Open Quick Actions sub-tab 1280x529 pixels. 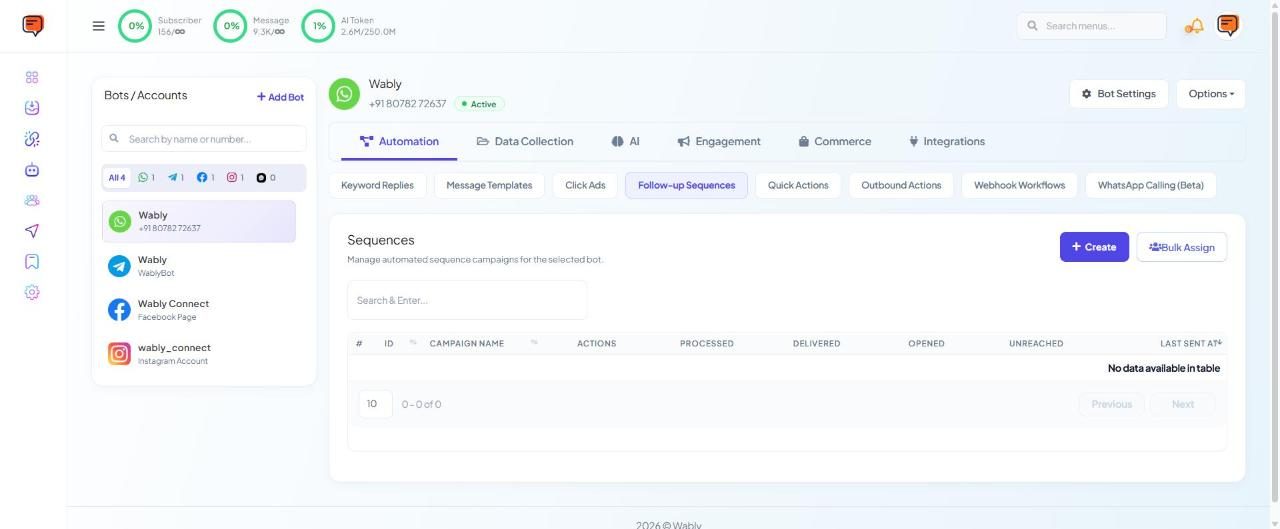(x=798, y=185)
